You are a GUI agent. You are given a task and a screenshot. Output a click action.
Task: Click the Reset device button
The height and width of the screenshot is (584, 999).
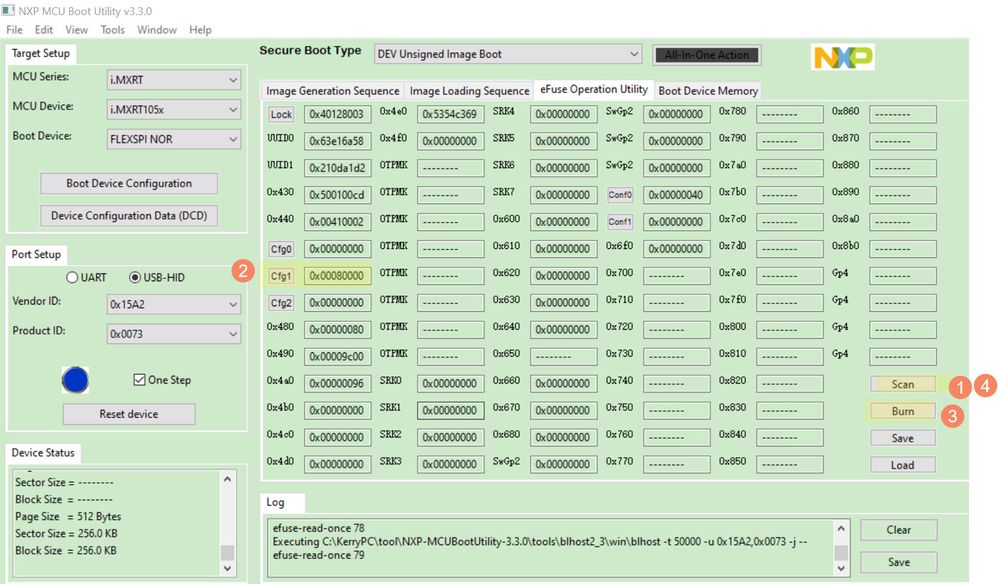pyautogui.click(x=129, y=414)
